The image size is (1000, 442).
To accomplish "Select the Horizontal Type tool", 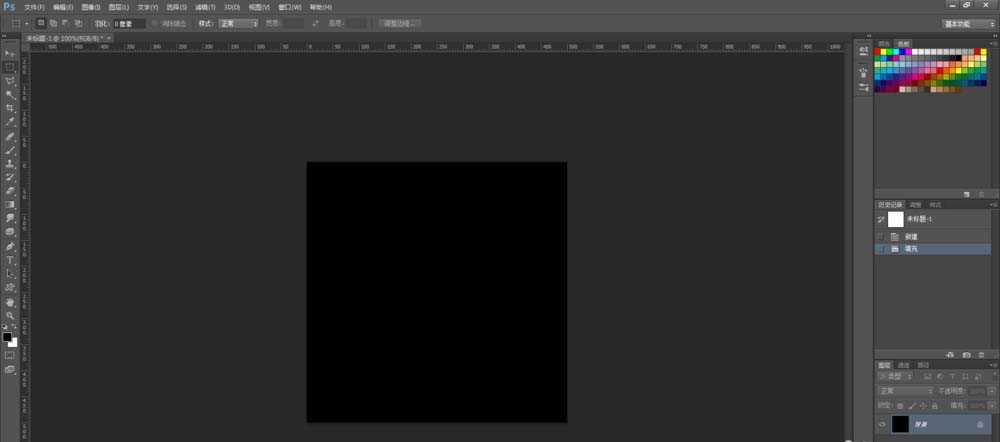I will (10, 260).
